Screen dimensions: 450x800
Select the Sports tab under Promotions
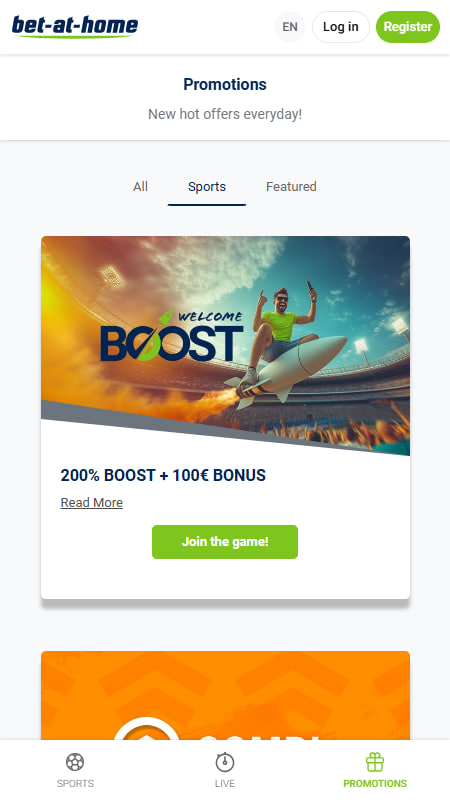(207, 187)
